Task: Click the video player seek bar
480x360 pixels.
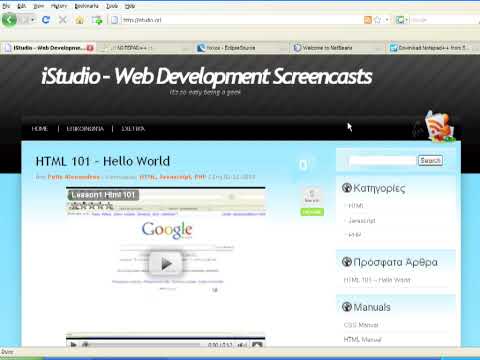Action: [x=143, y=345]
